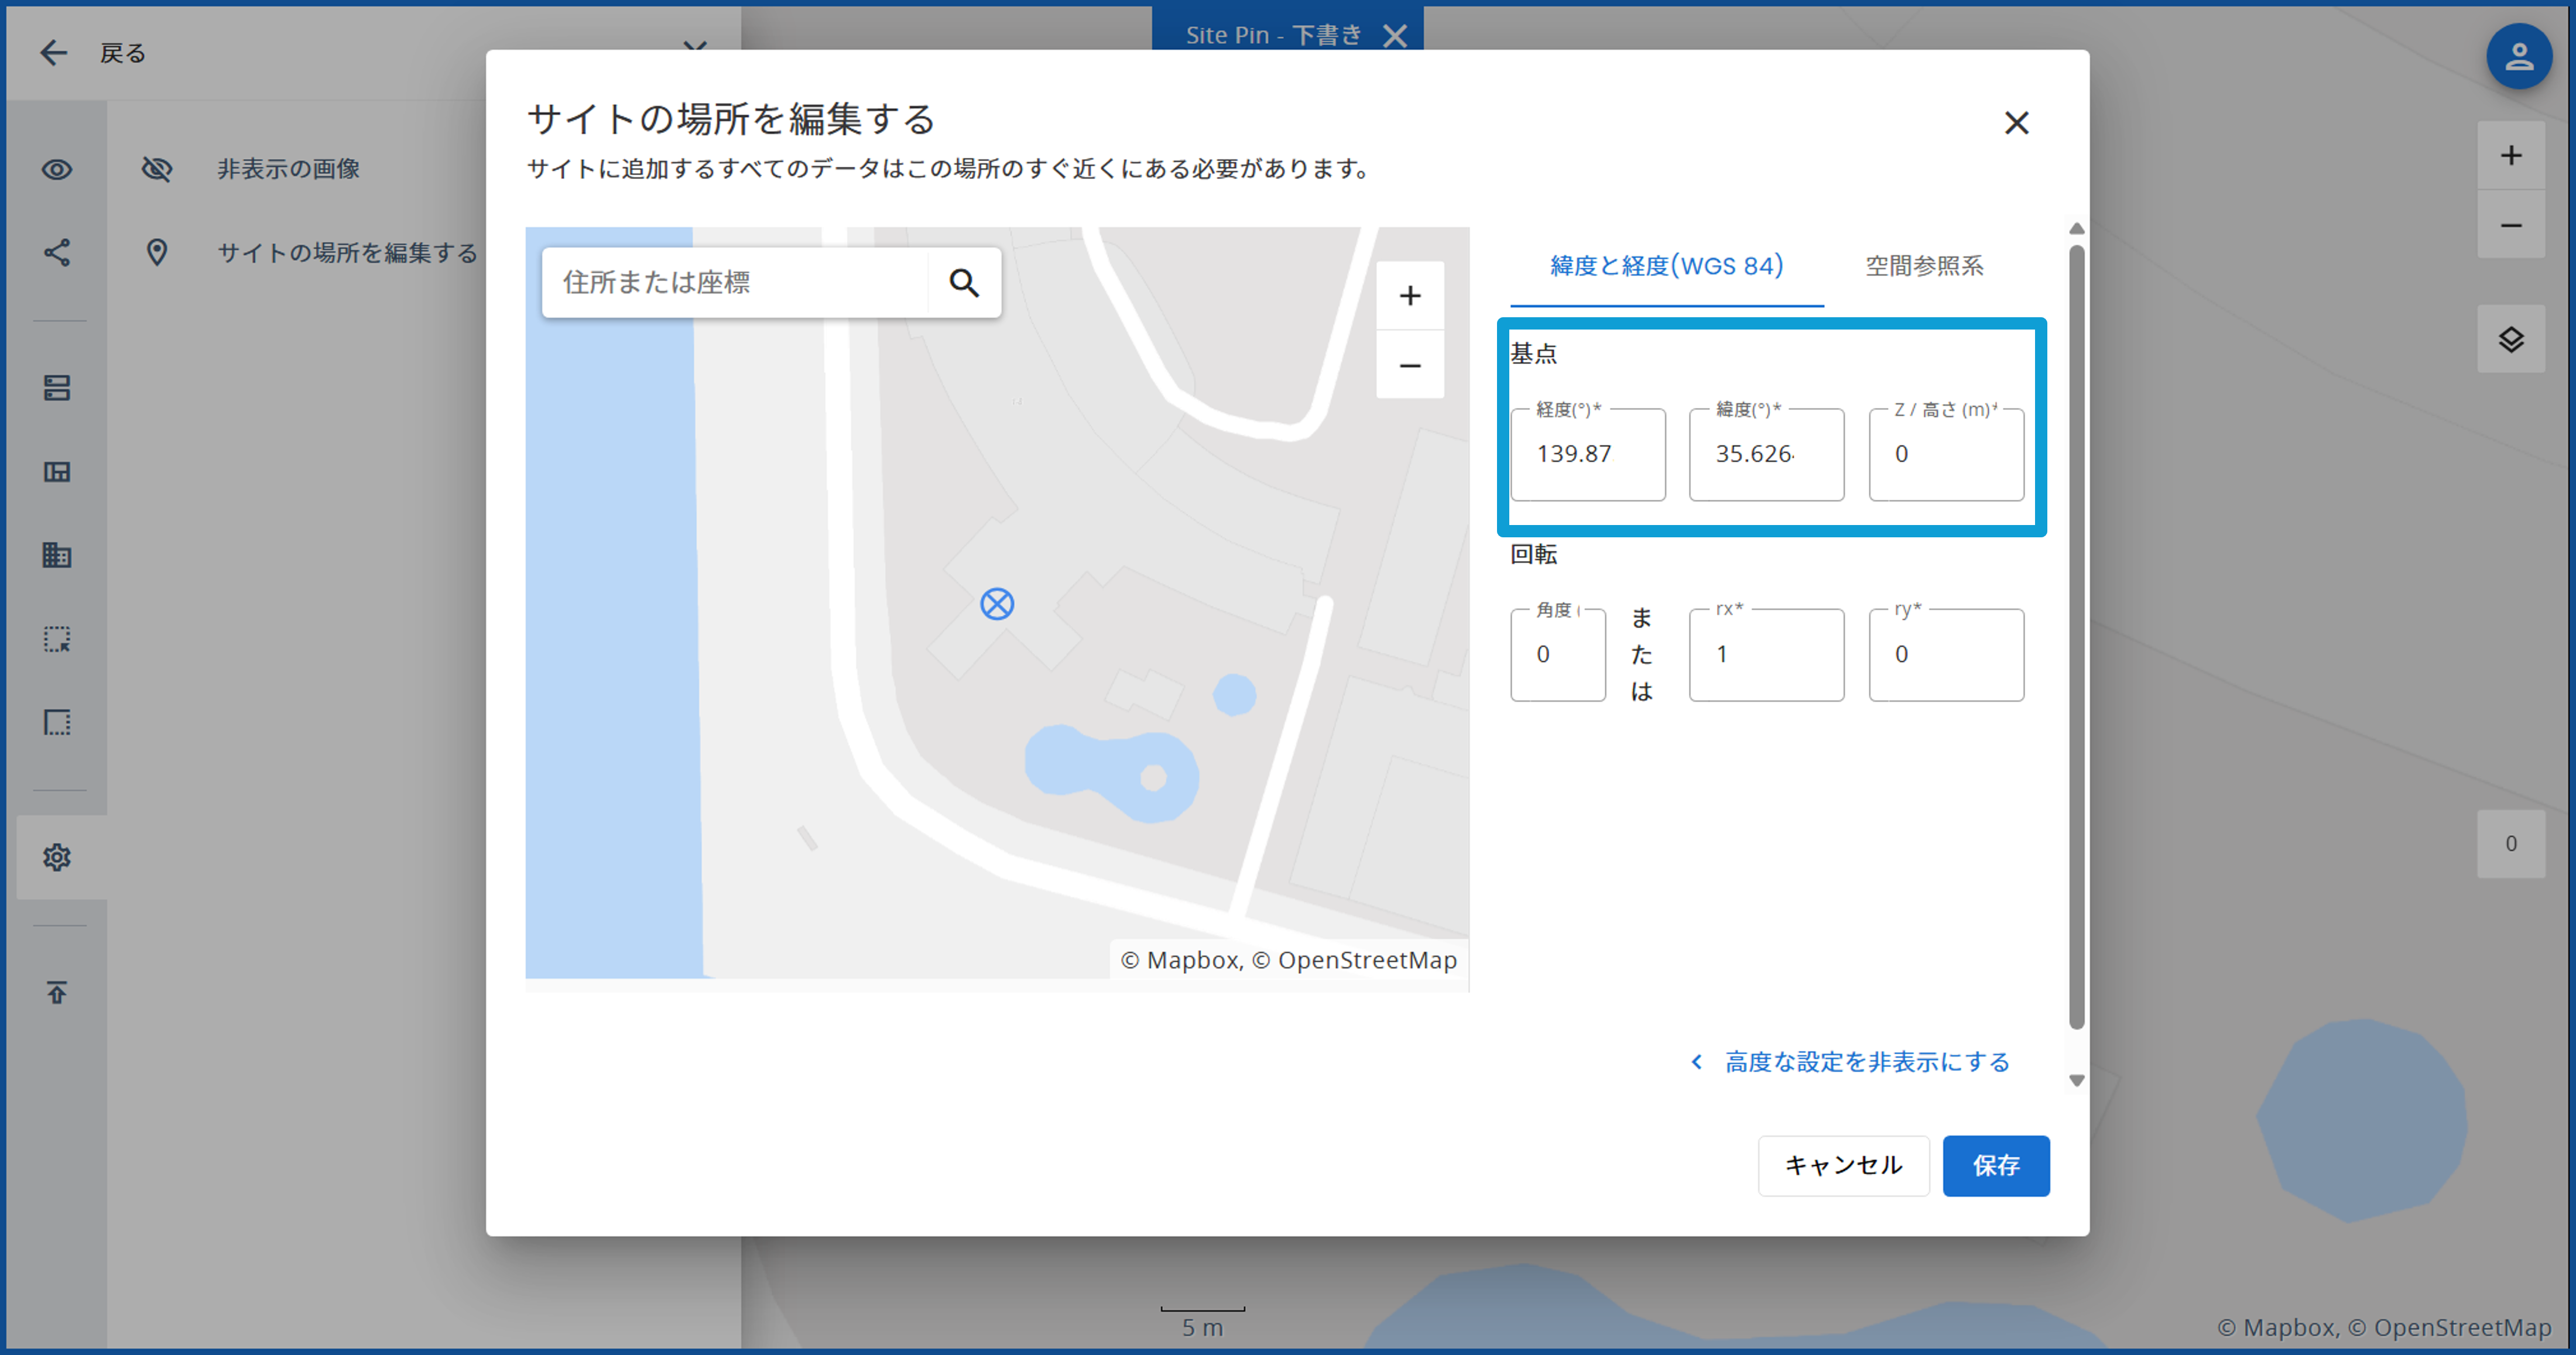Click the dialog scrollbar down arrow
The image size is (2576, 1355).
2076,1081
